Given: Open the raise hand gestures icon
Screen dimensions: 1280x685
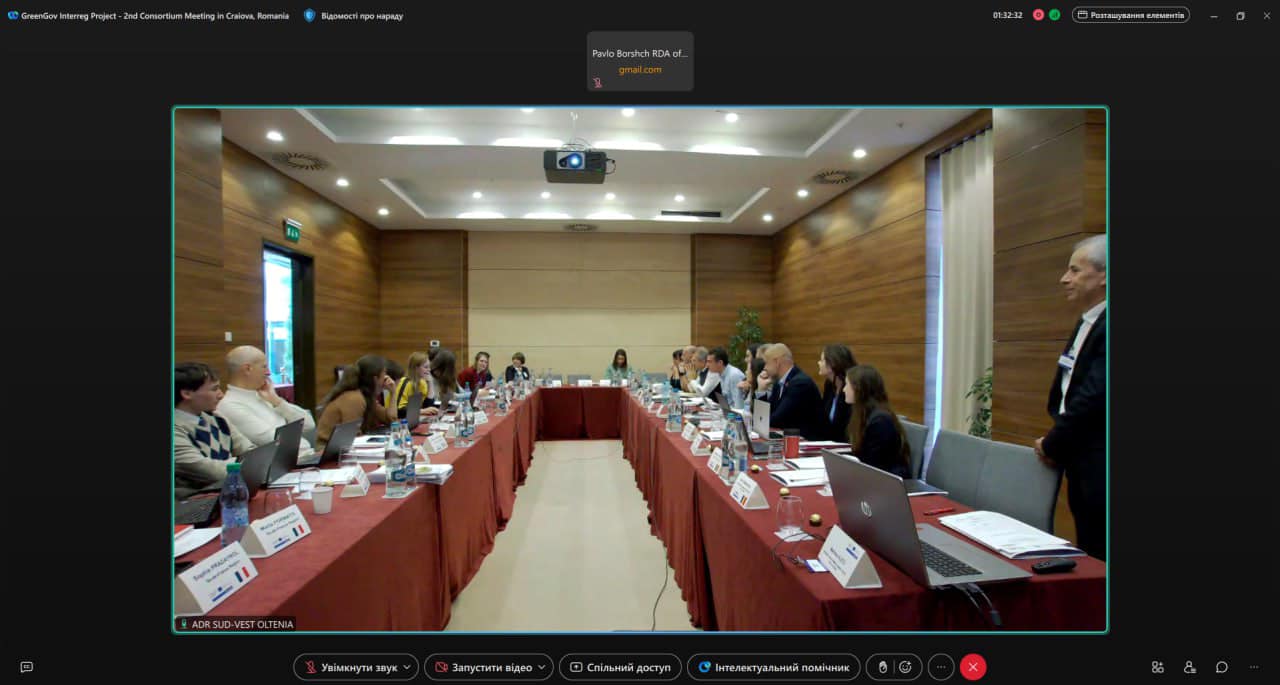Looking at the screenshot, I should [883, 667].
